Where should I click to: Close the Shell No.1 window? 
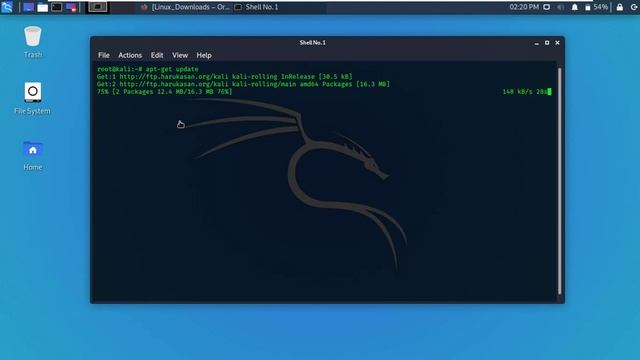557,43
